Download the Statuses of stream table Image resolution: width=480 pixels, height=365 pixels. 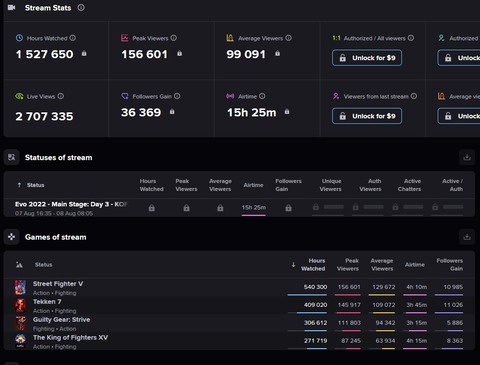tap(467, 157)
